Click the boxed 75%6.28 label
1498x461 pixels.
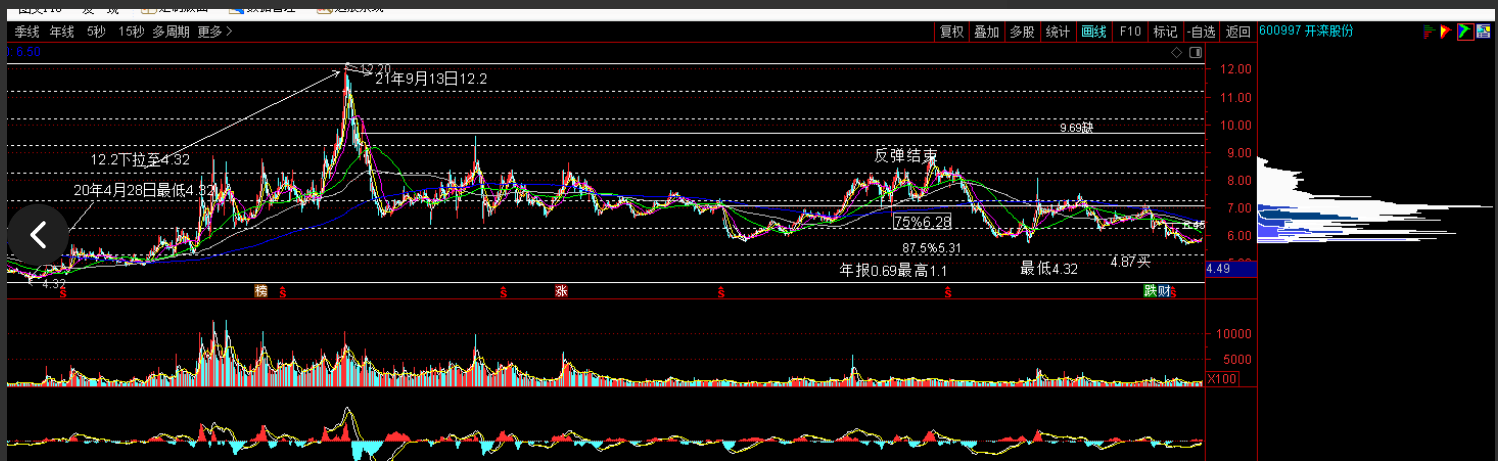(x=922, y=221)
